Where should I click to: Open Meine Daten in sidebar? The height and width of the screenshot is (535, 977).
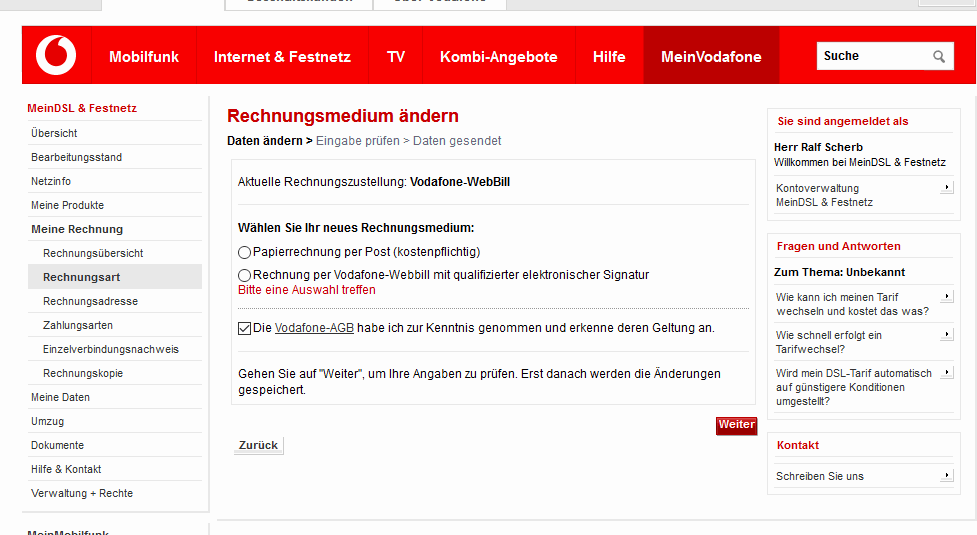(60, 397)
